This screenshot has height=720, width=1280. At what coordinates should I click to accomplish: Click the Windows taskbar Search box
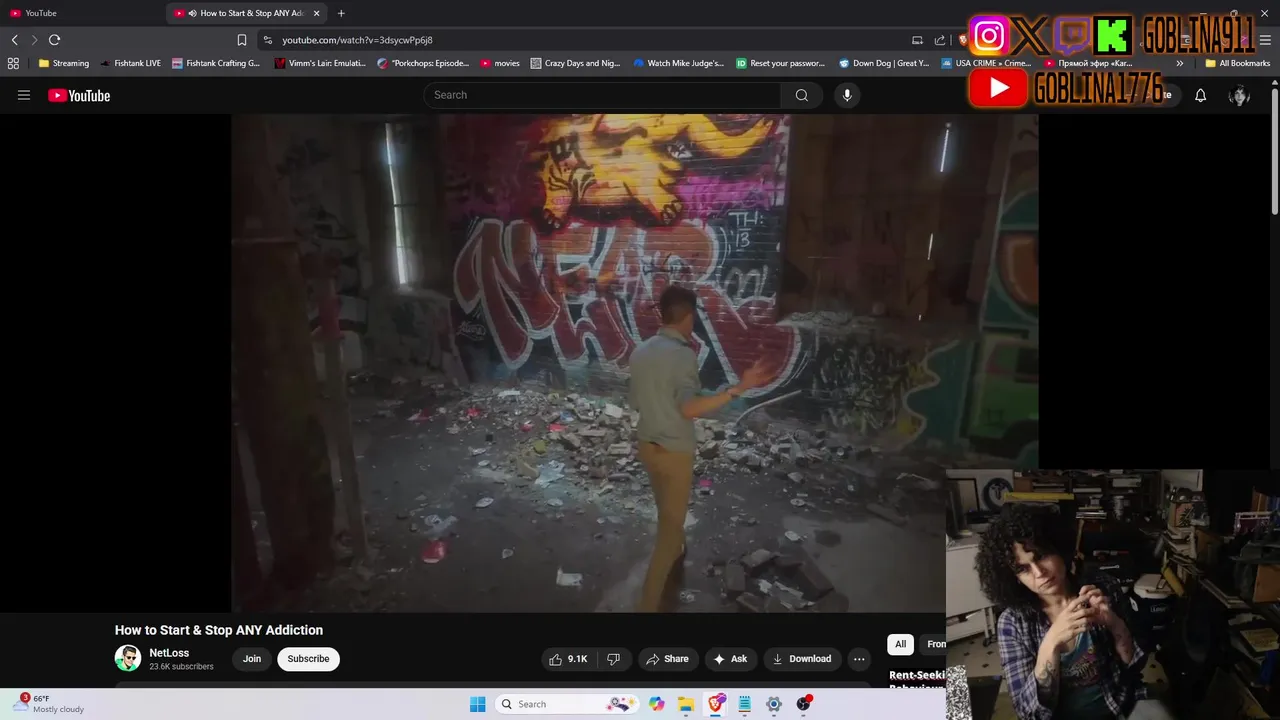[567, 704]
